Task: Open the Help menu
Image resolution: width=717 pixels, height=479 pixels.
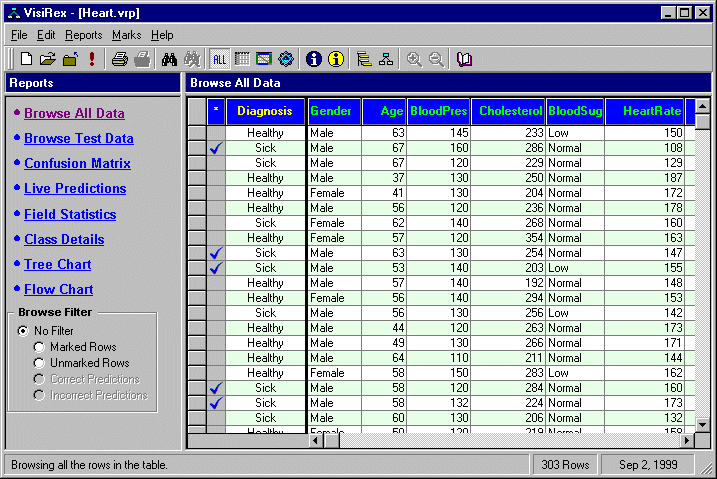Action: [162, 35]
